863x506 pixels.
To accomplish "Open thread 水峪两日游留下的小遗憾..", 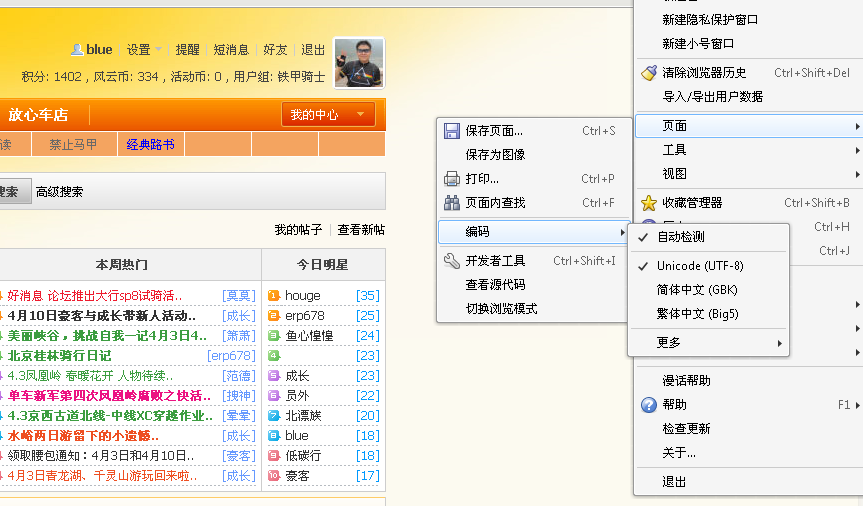I will coord(83,436).
